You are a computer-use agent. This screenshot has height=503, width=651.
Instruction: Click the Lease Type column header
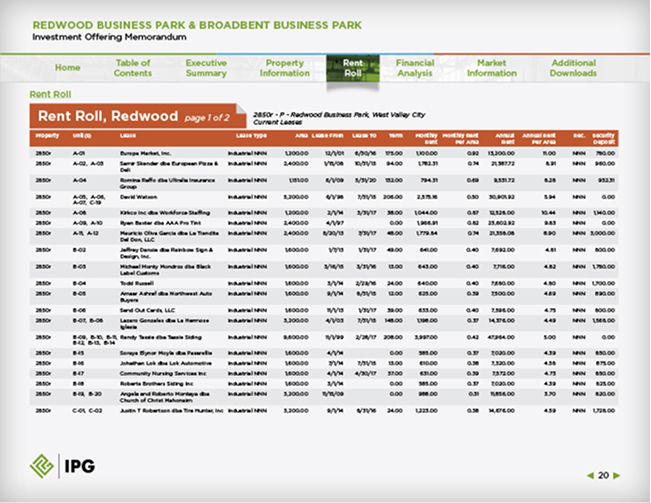(251, 136)
